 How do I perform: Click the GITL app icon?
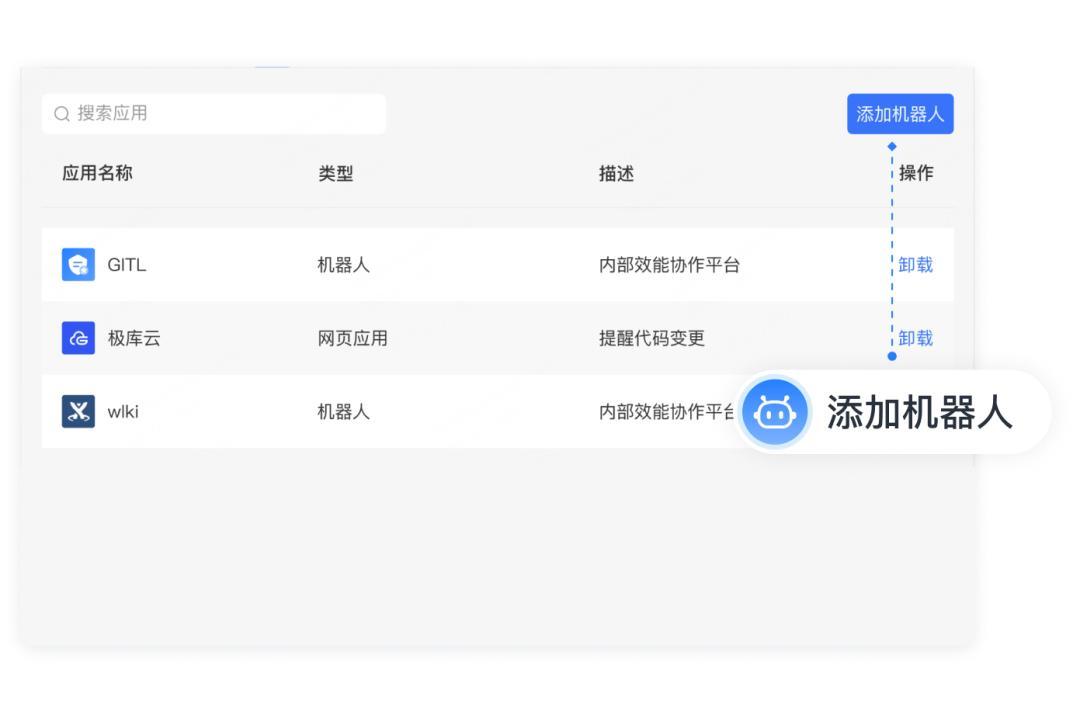click(x=79, y=264)
